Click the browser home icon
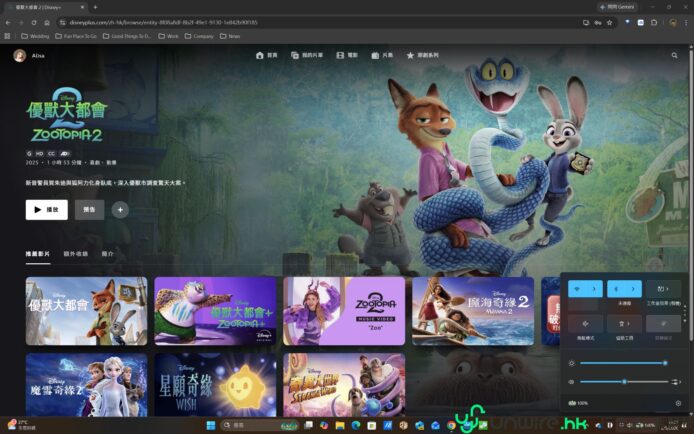Viewport: 694px width, 434px height. pos(47,23)
